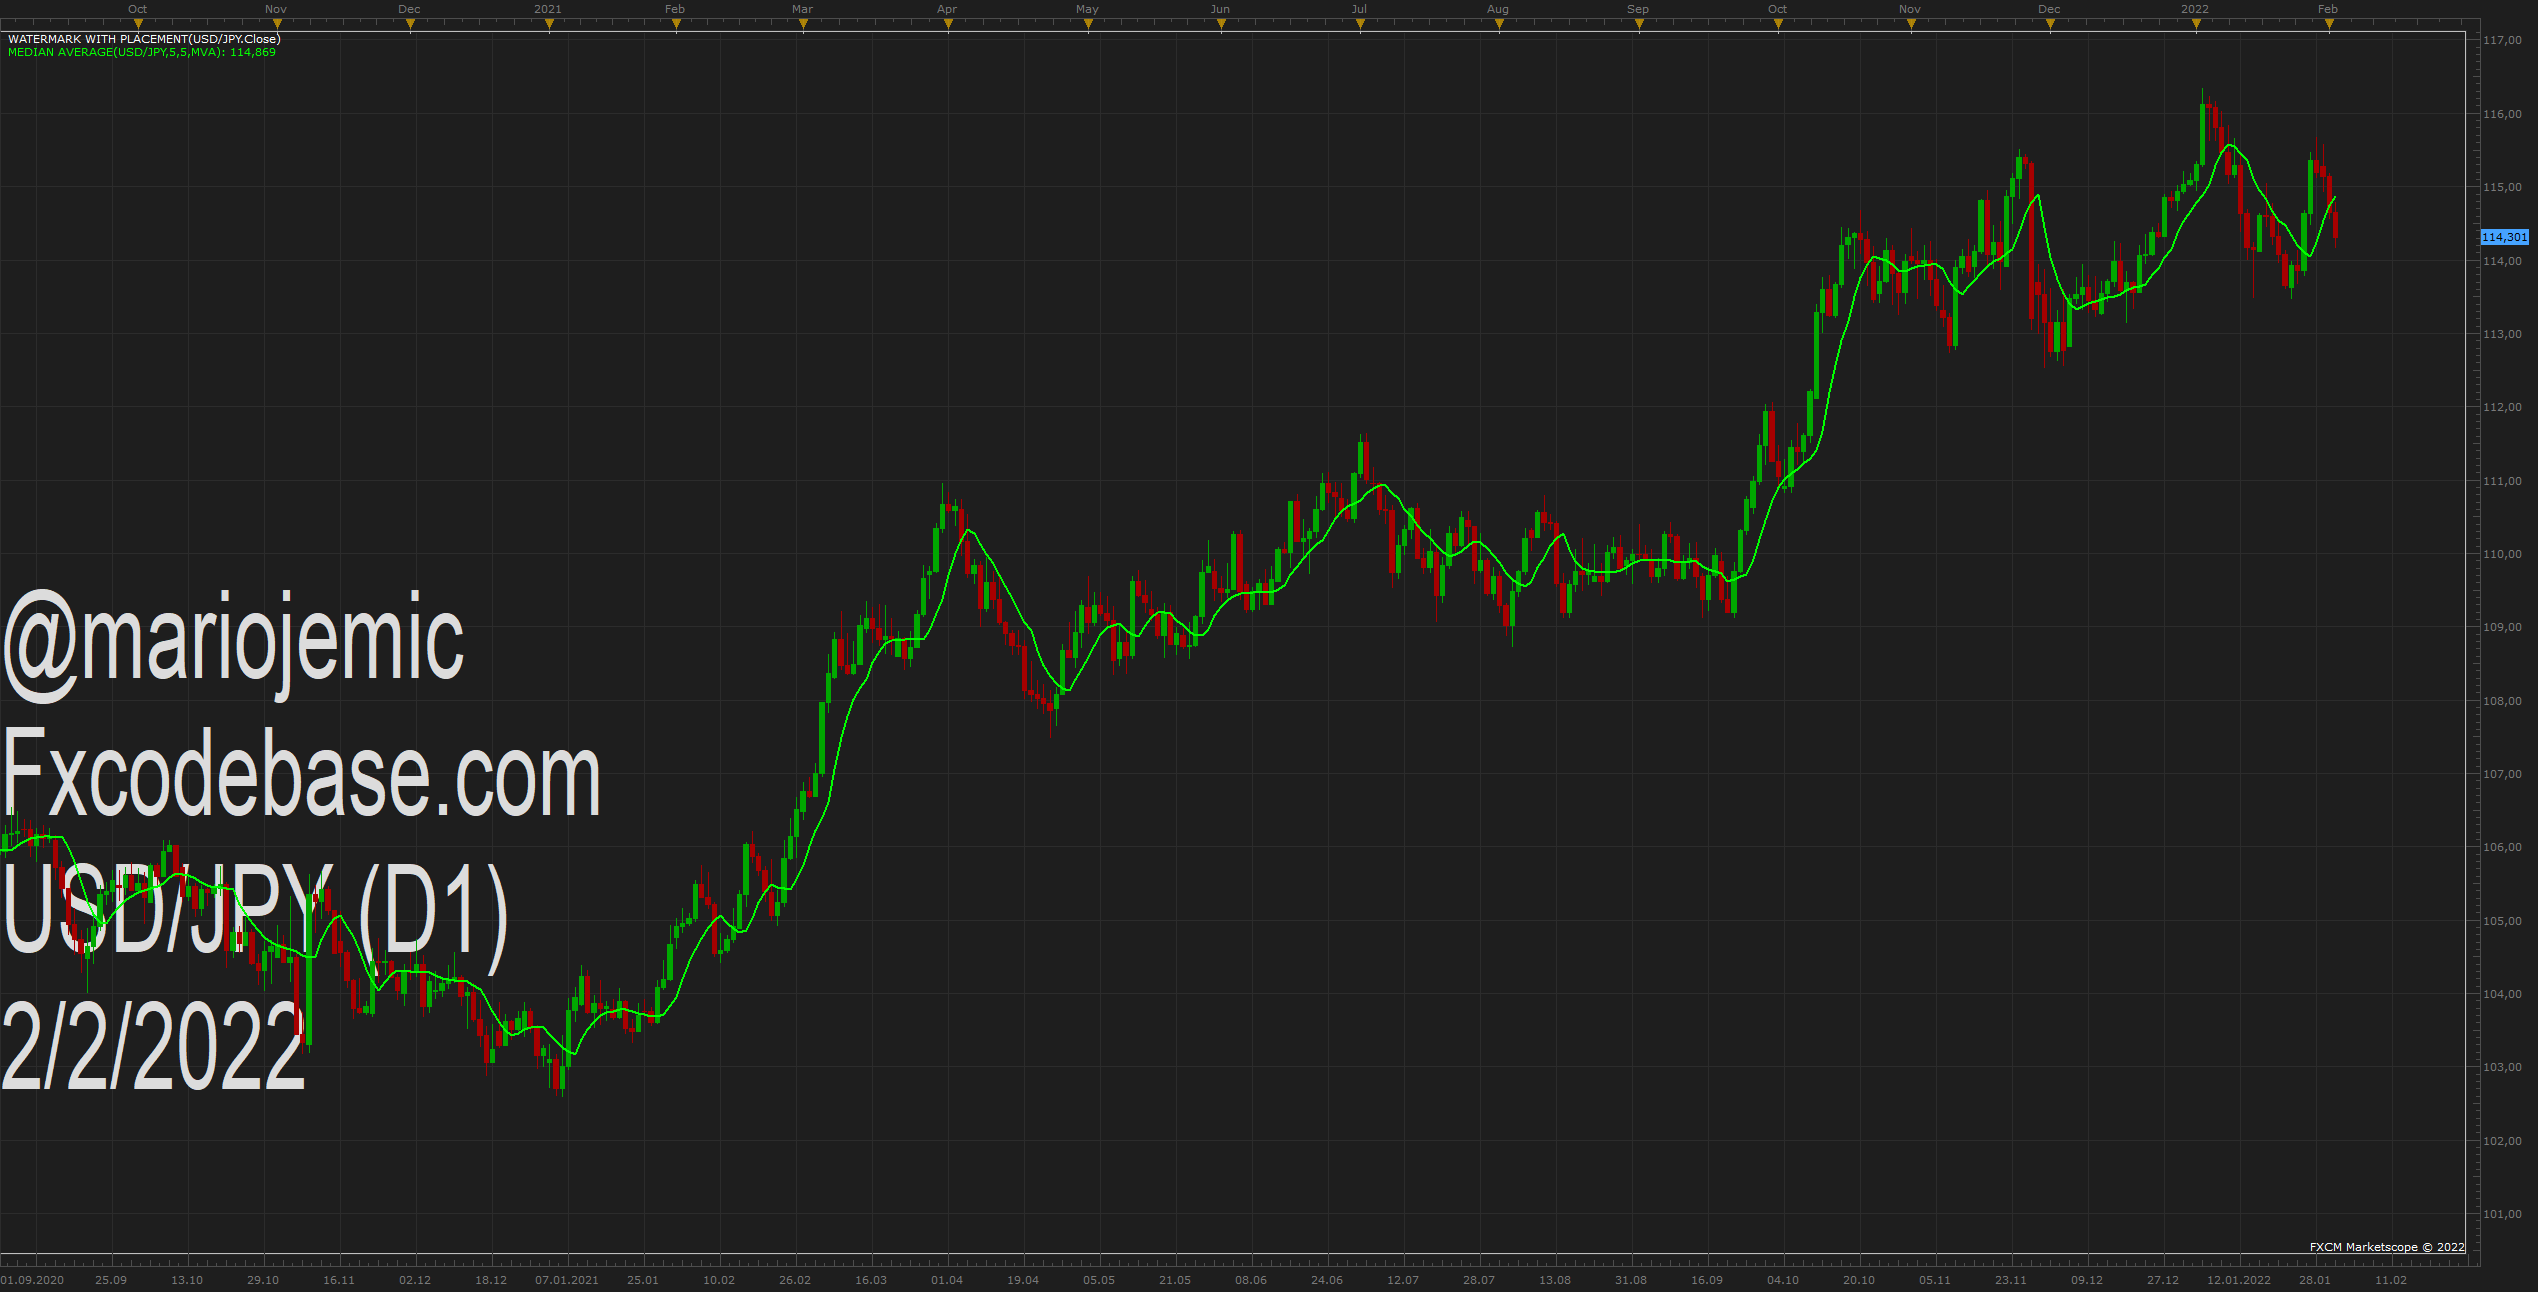The image size is (2538, 1292).
Task: Click the 16.03 date axis label
Action: [x=871, y=1280]
